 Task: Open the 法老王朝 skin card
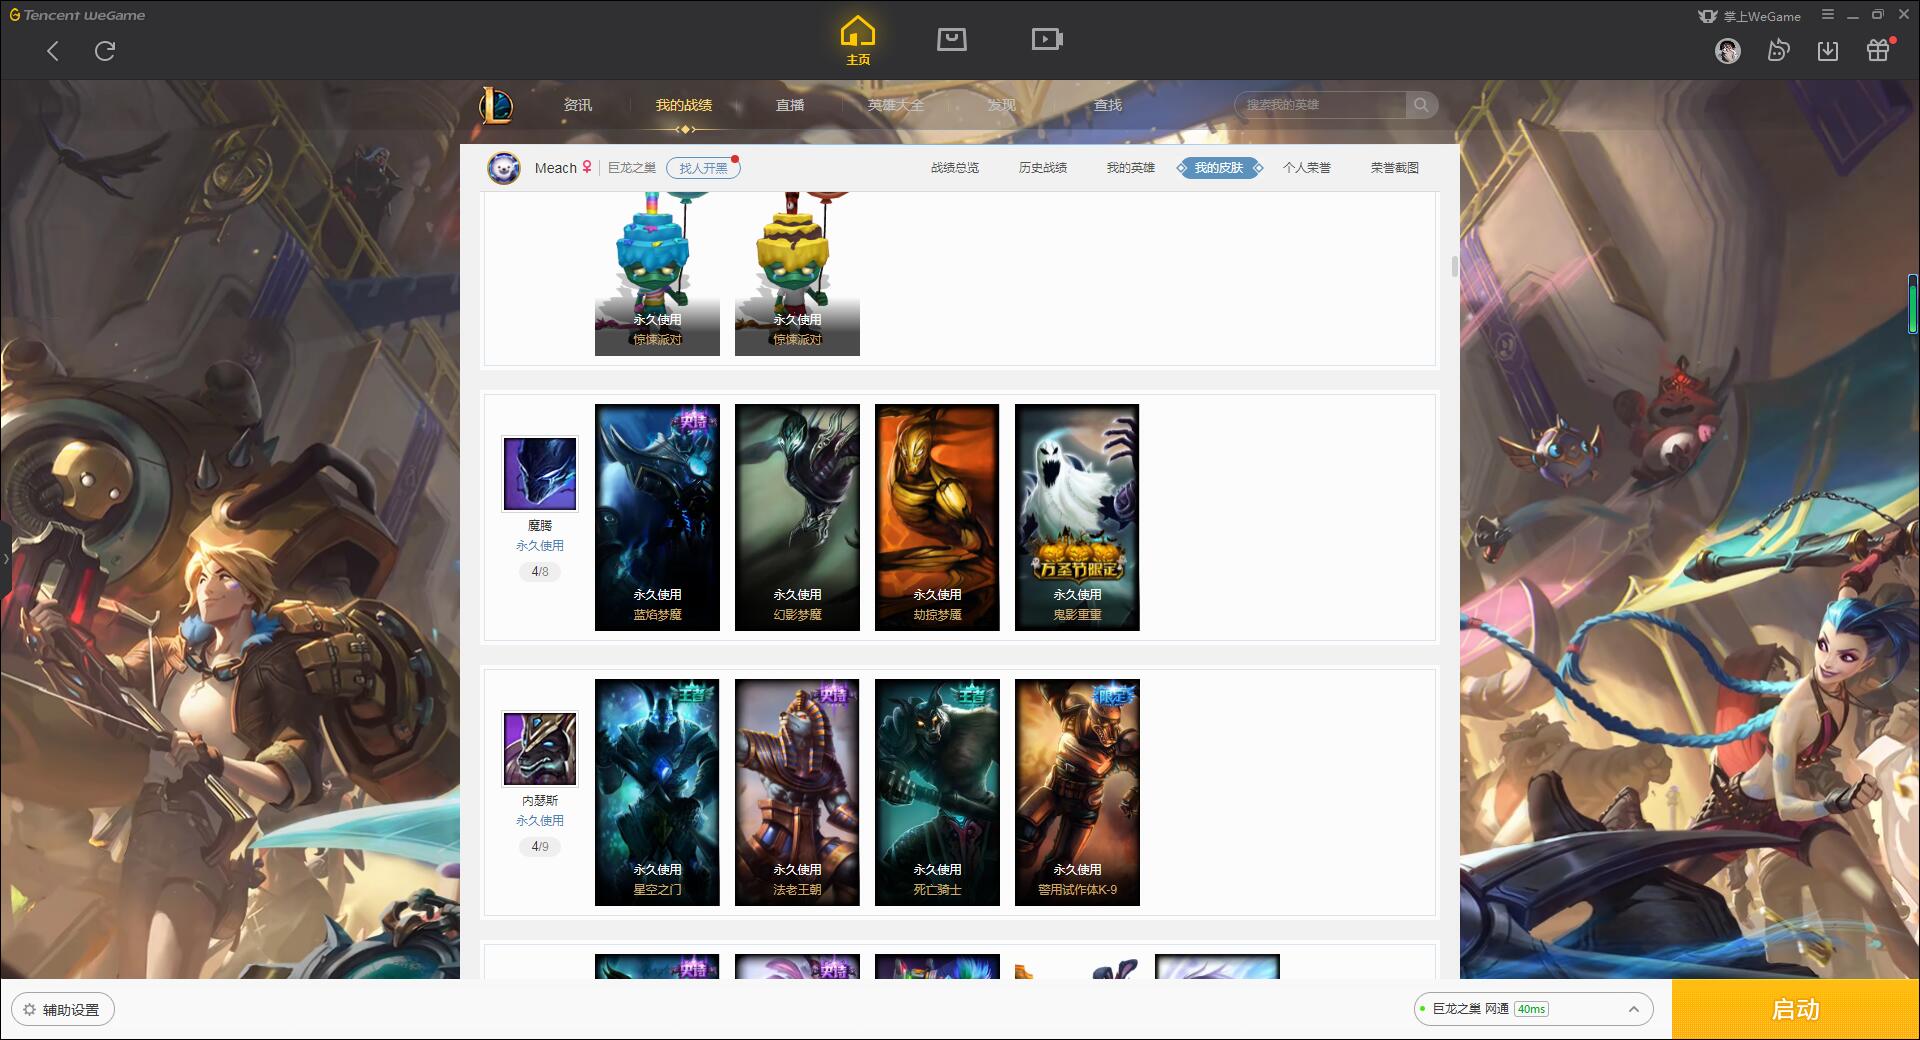tap(797, 792)
